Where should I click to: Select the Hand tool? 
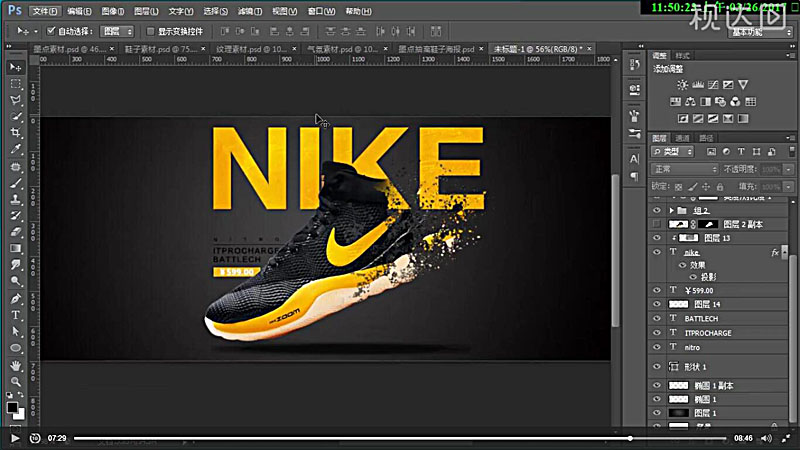[16, 365]
